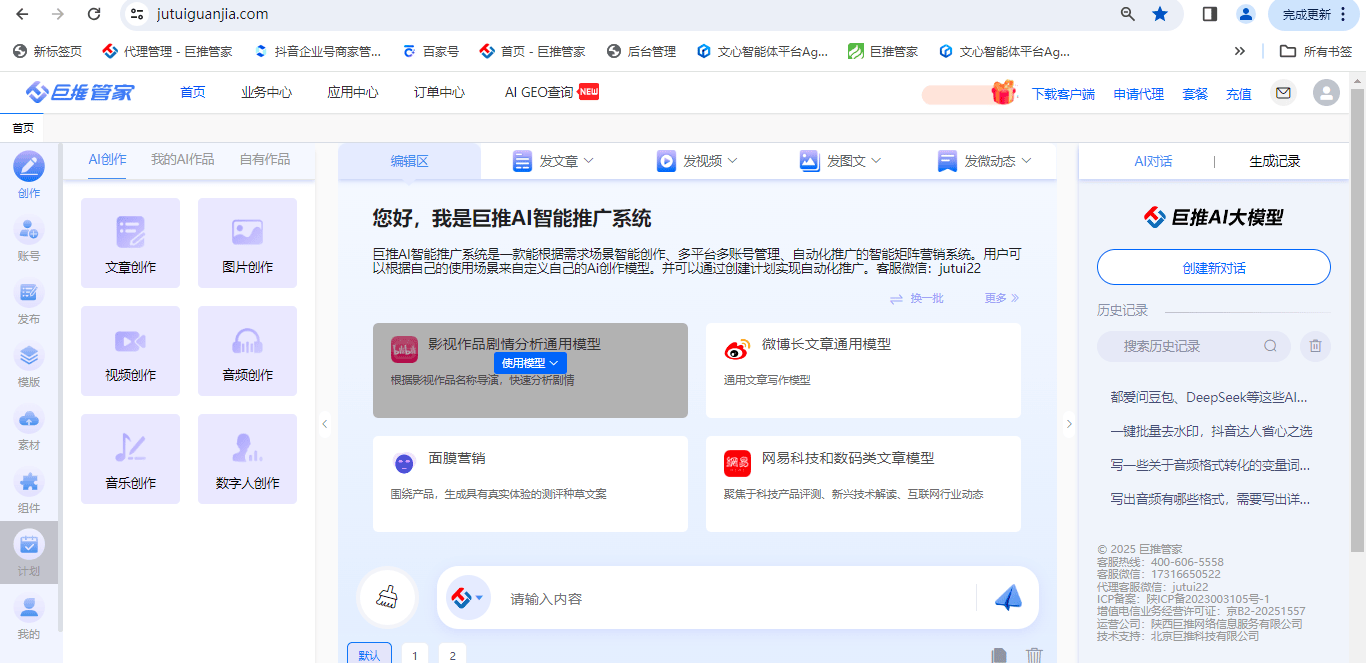Open the 创作 sidebar icon
The height and width of the screenshot is (663, 1366).
click(x=29, y=167)
